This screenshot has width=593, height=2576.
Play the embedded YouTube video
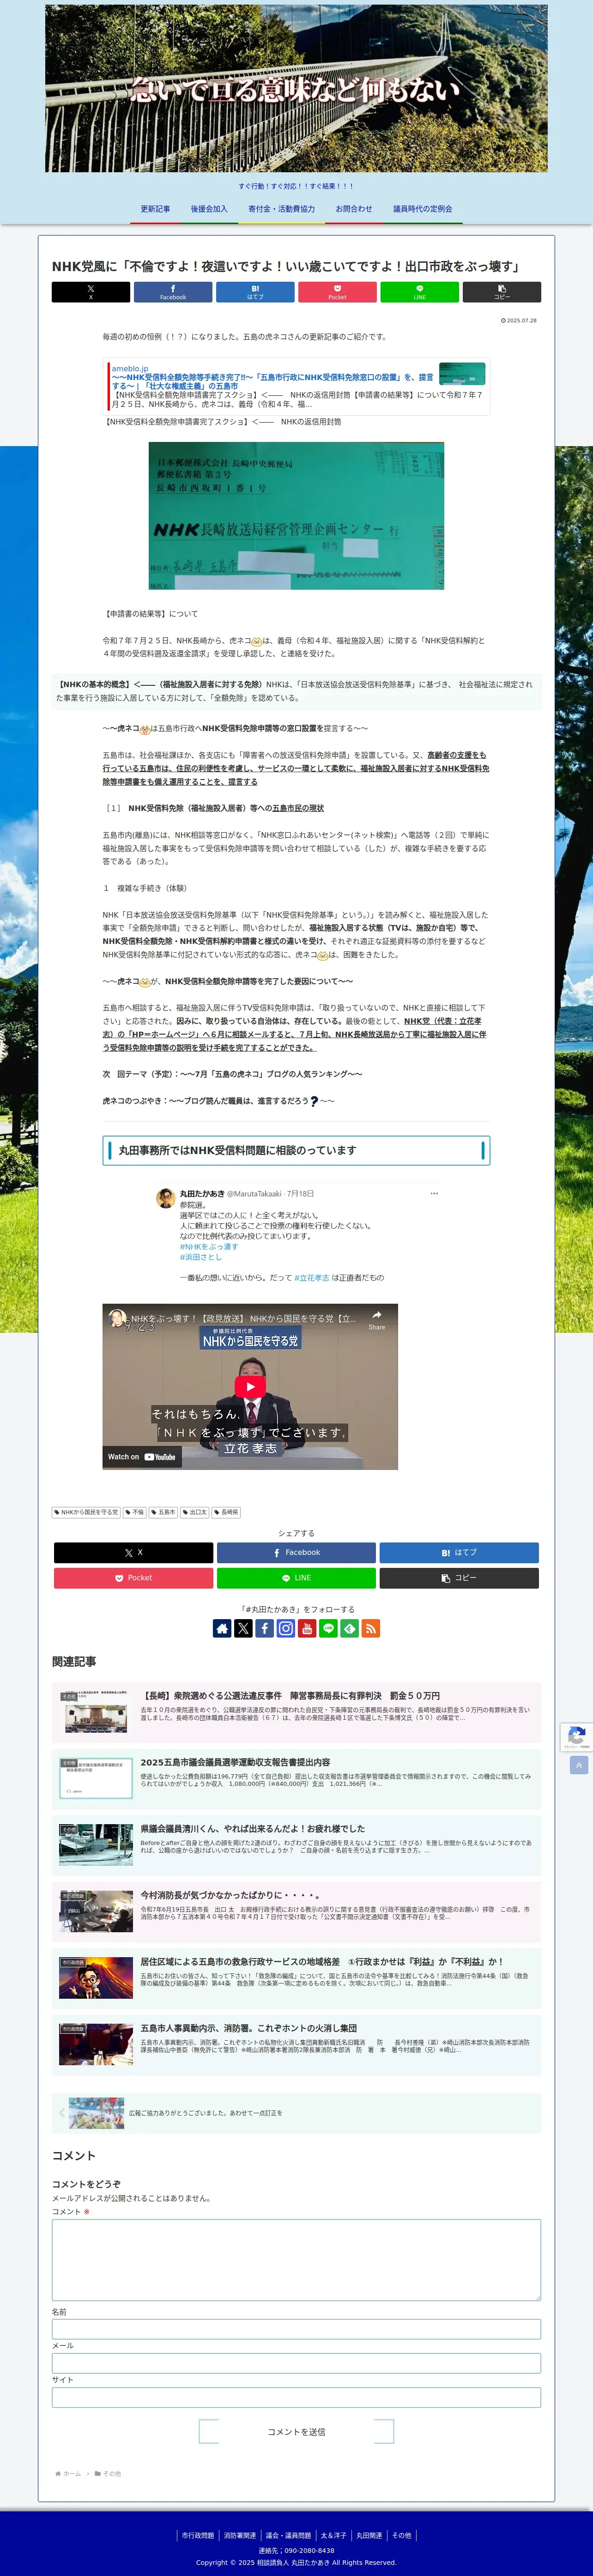[250, 1386]
